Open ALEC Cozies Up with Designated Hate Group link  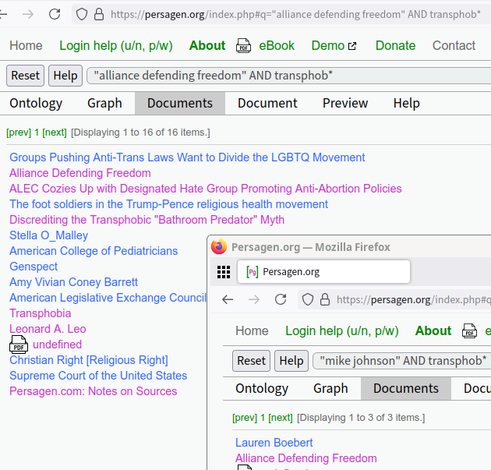click(205, 189)
